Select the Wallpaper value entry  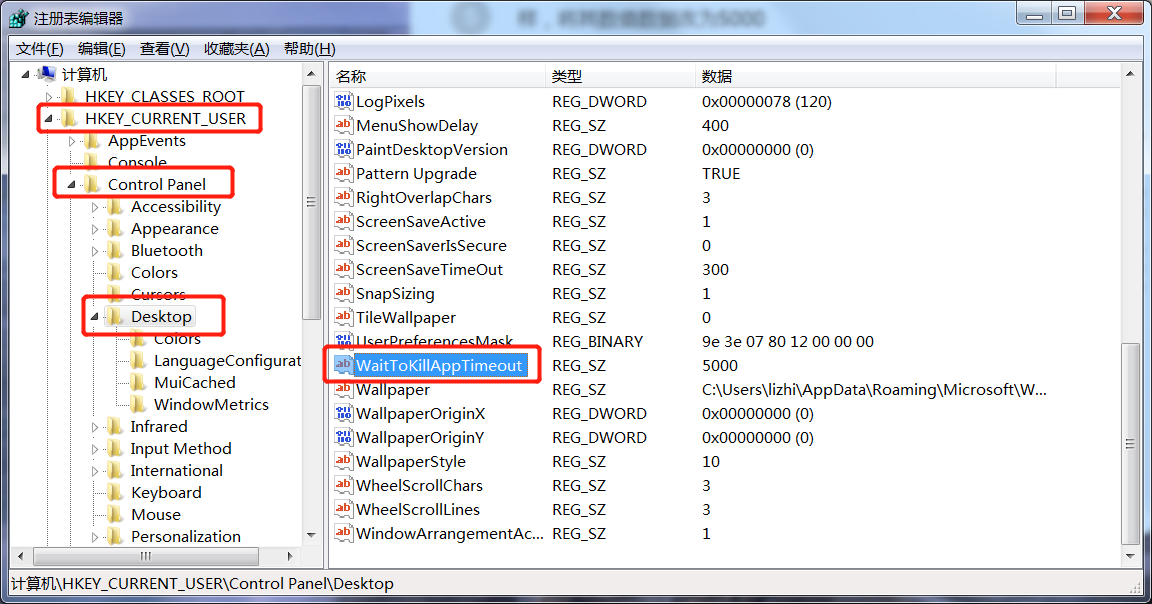(x=393, y=389)
